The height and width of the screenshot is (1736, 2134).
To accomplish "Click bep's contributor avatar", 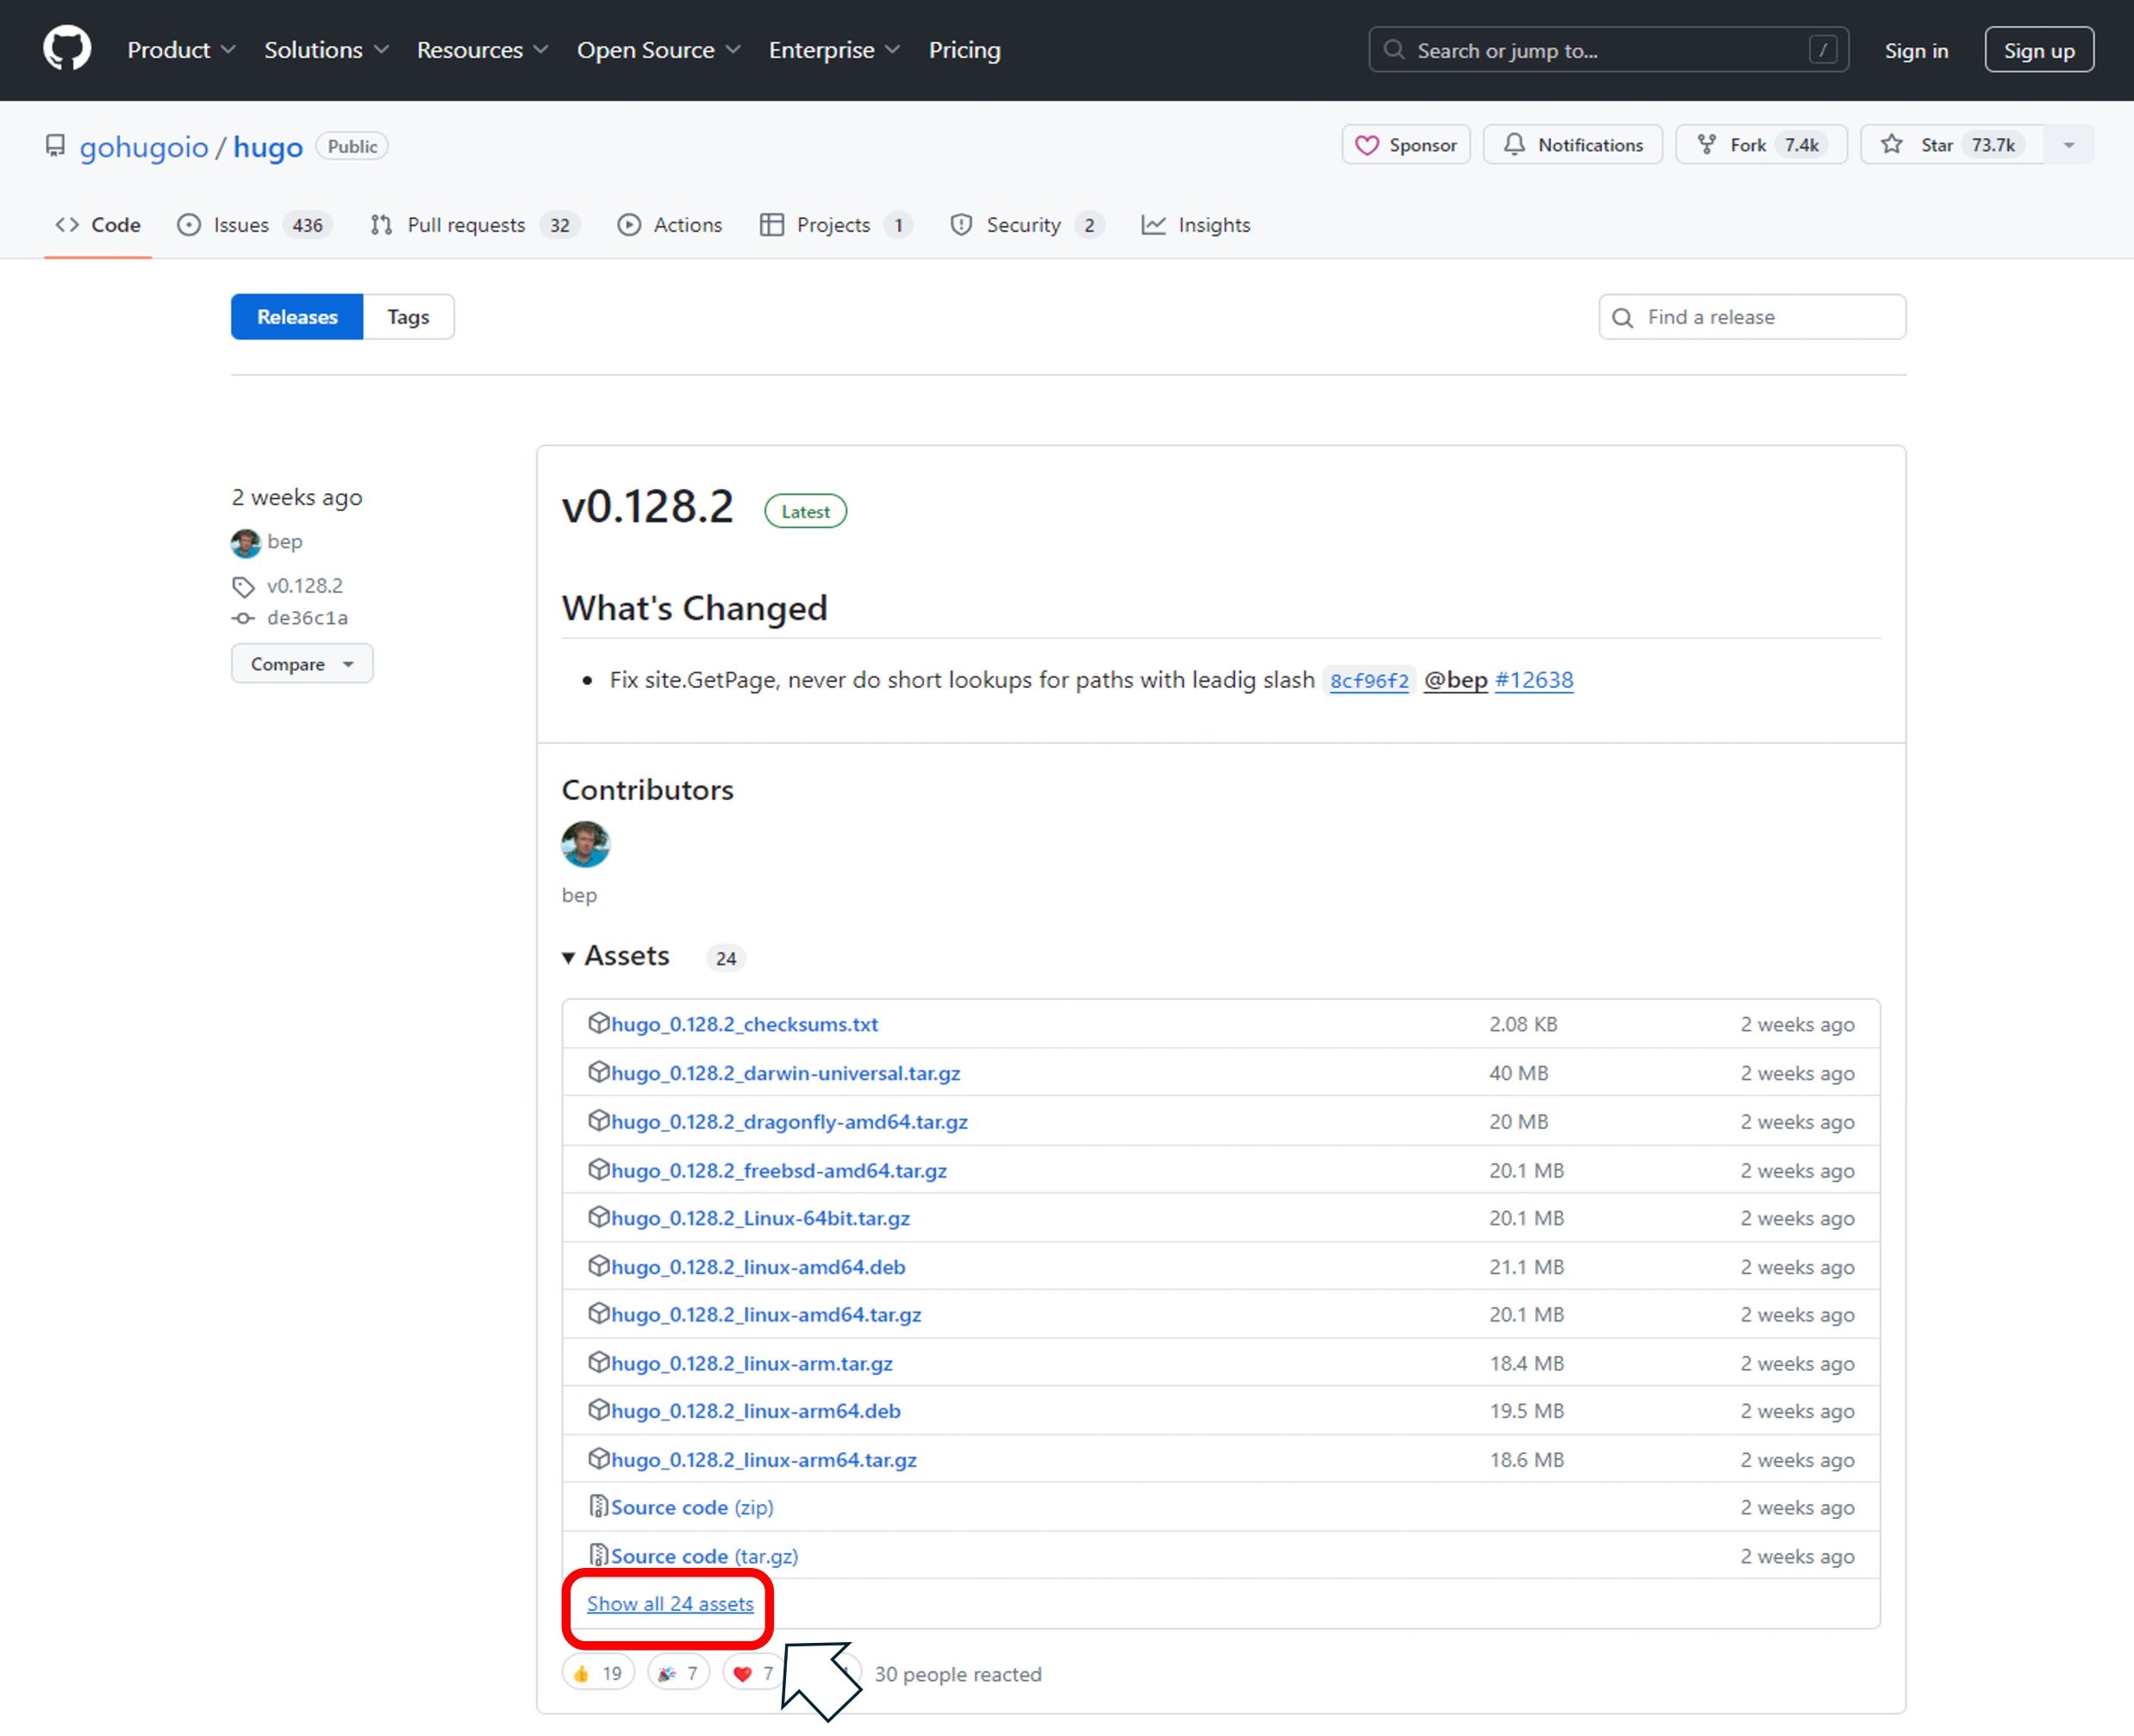I will click(x=586, y=844).
